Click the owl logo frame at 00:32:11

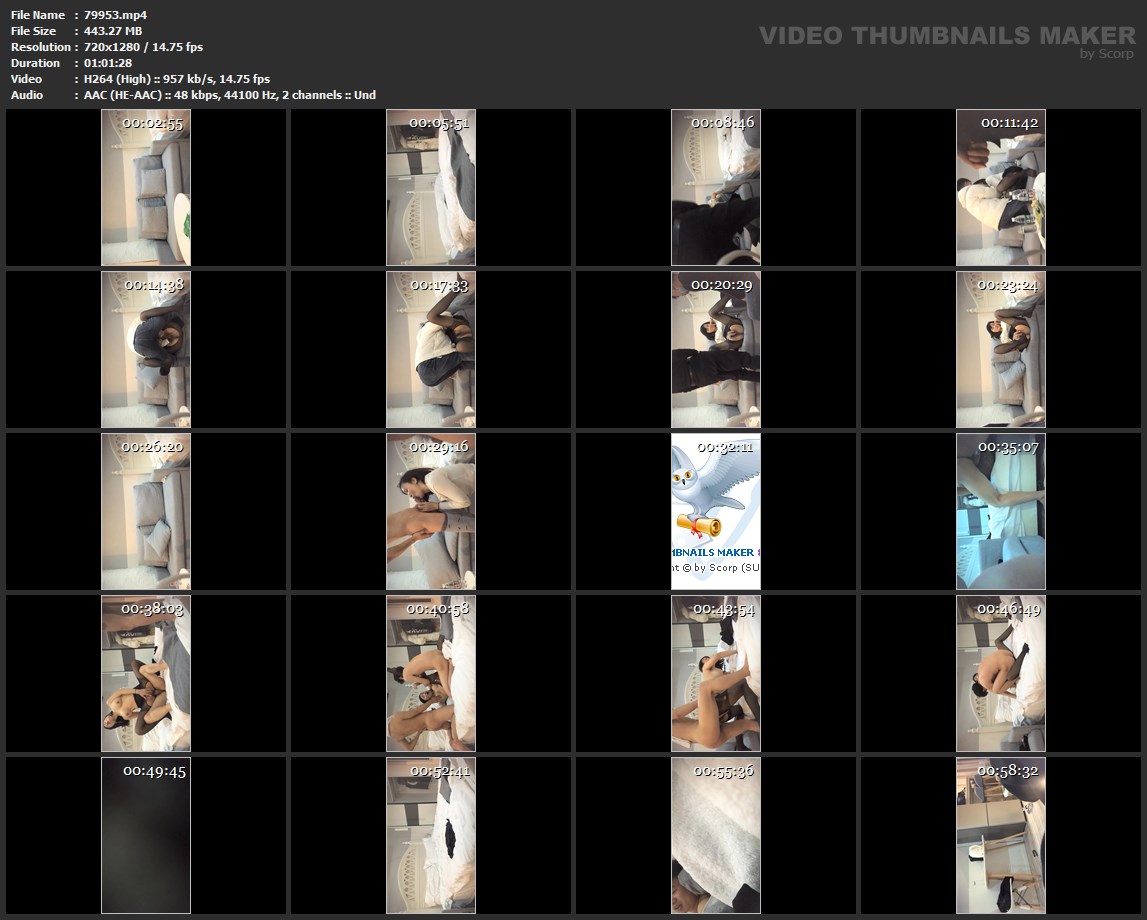click(x=716, y=511)
